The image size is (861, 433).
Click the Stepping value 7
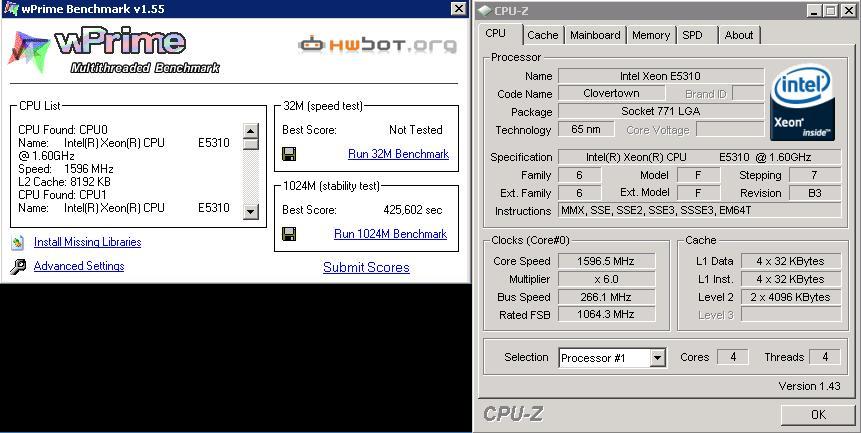pos(814,175)
